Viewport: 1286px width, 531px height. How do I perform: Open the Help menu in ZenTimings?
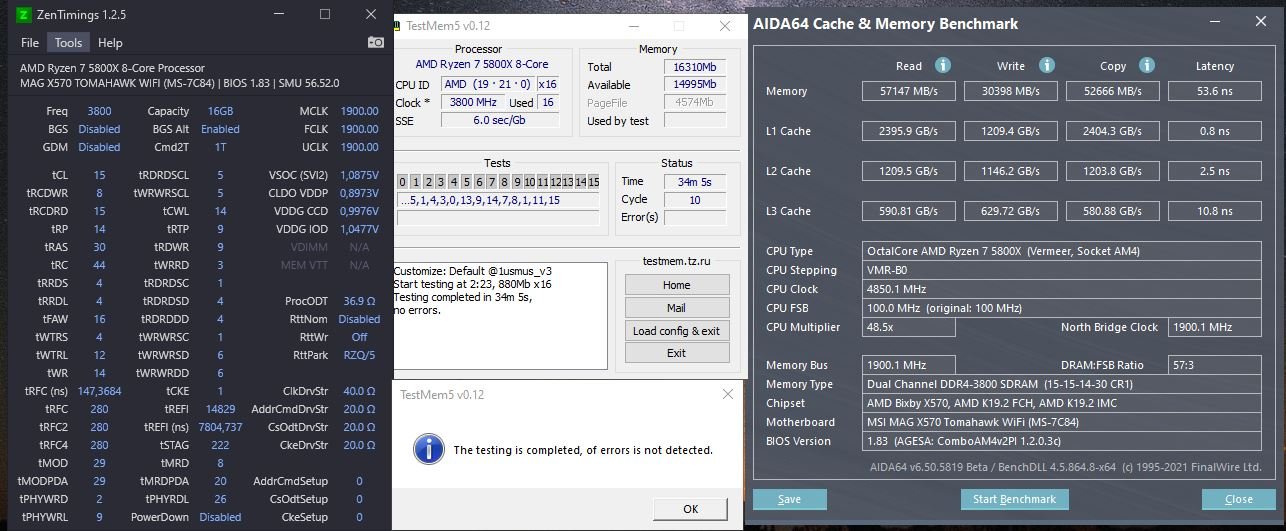pyautogui.click(x=110, y=42)
